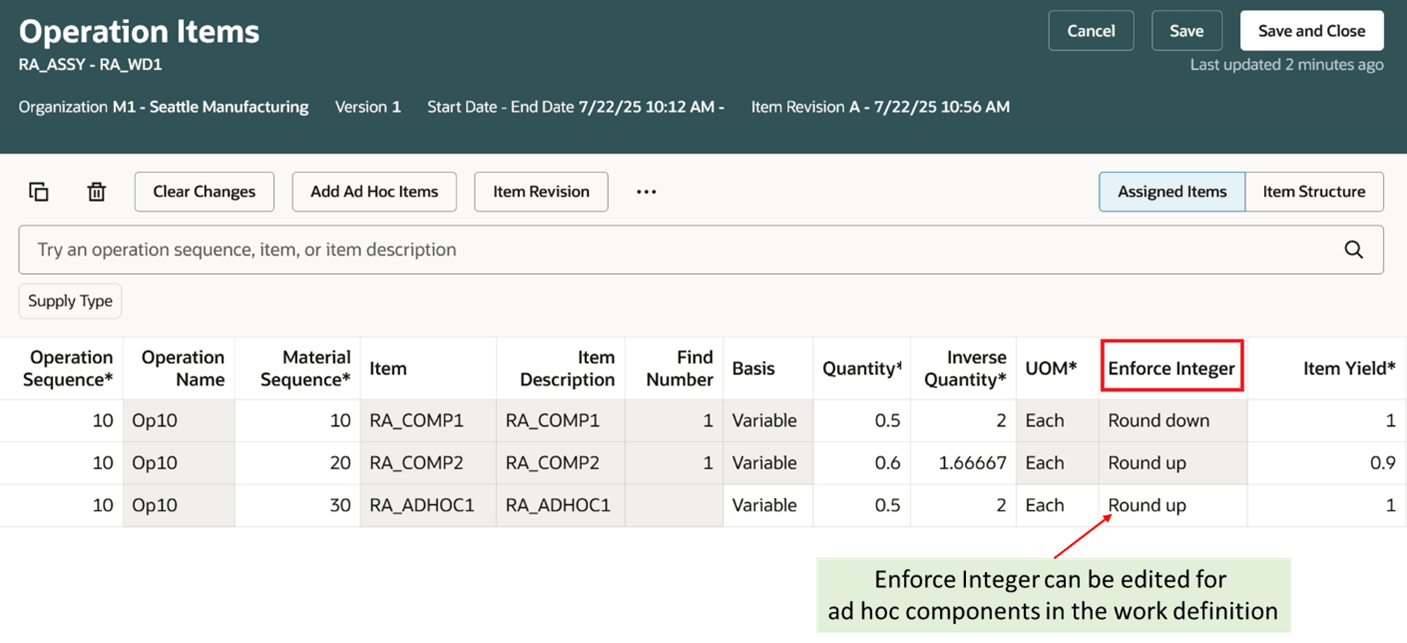Open the Item Revision dialog

(x=541, y=191)
